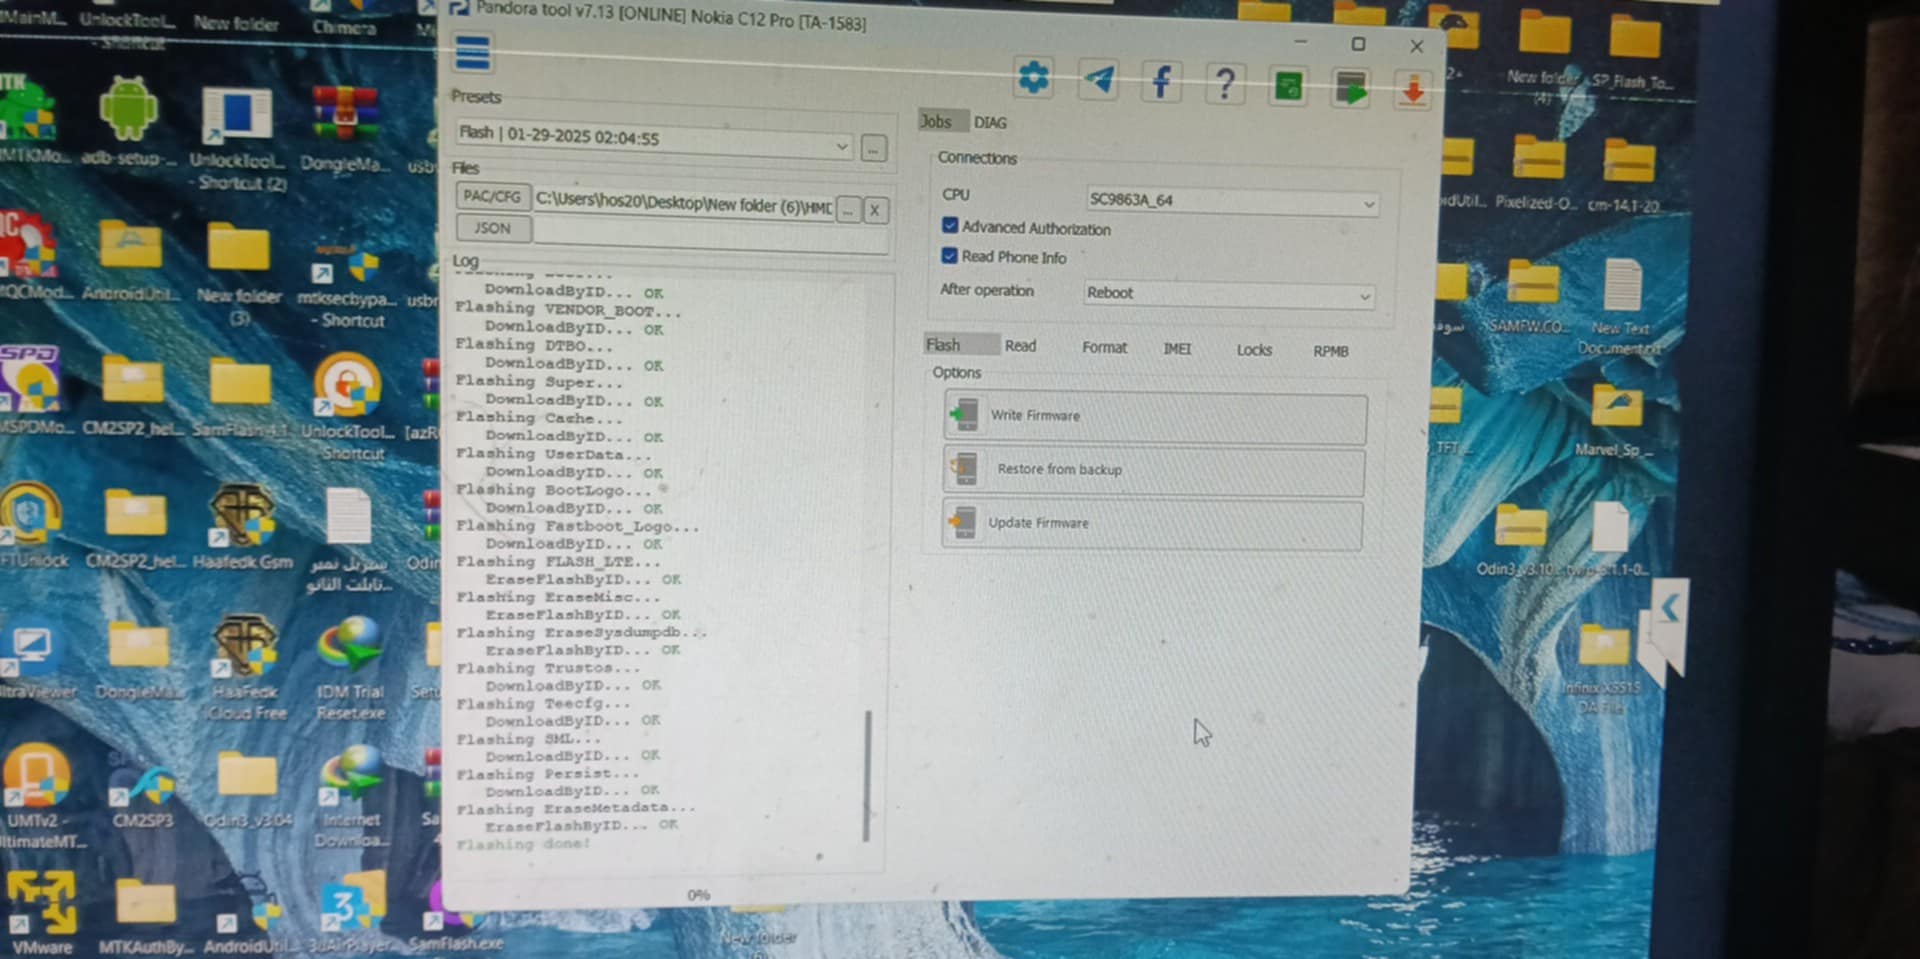Select the IMEI tab
Screen dimensions: 1920x959
pyautogui.click(x=1177, y=349)
